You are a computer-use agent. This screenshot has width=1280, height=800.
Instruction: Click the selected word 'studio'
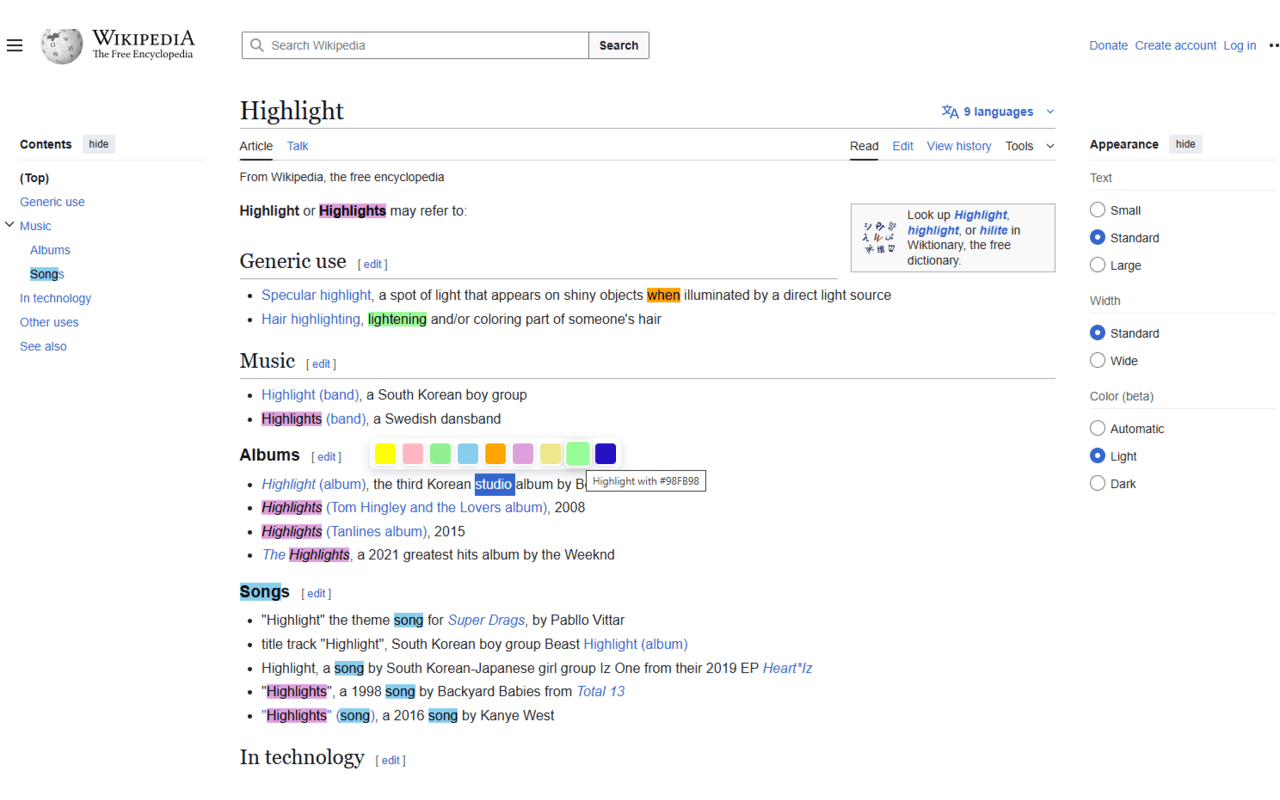pos(494,484)
